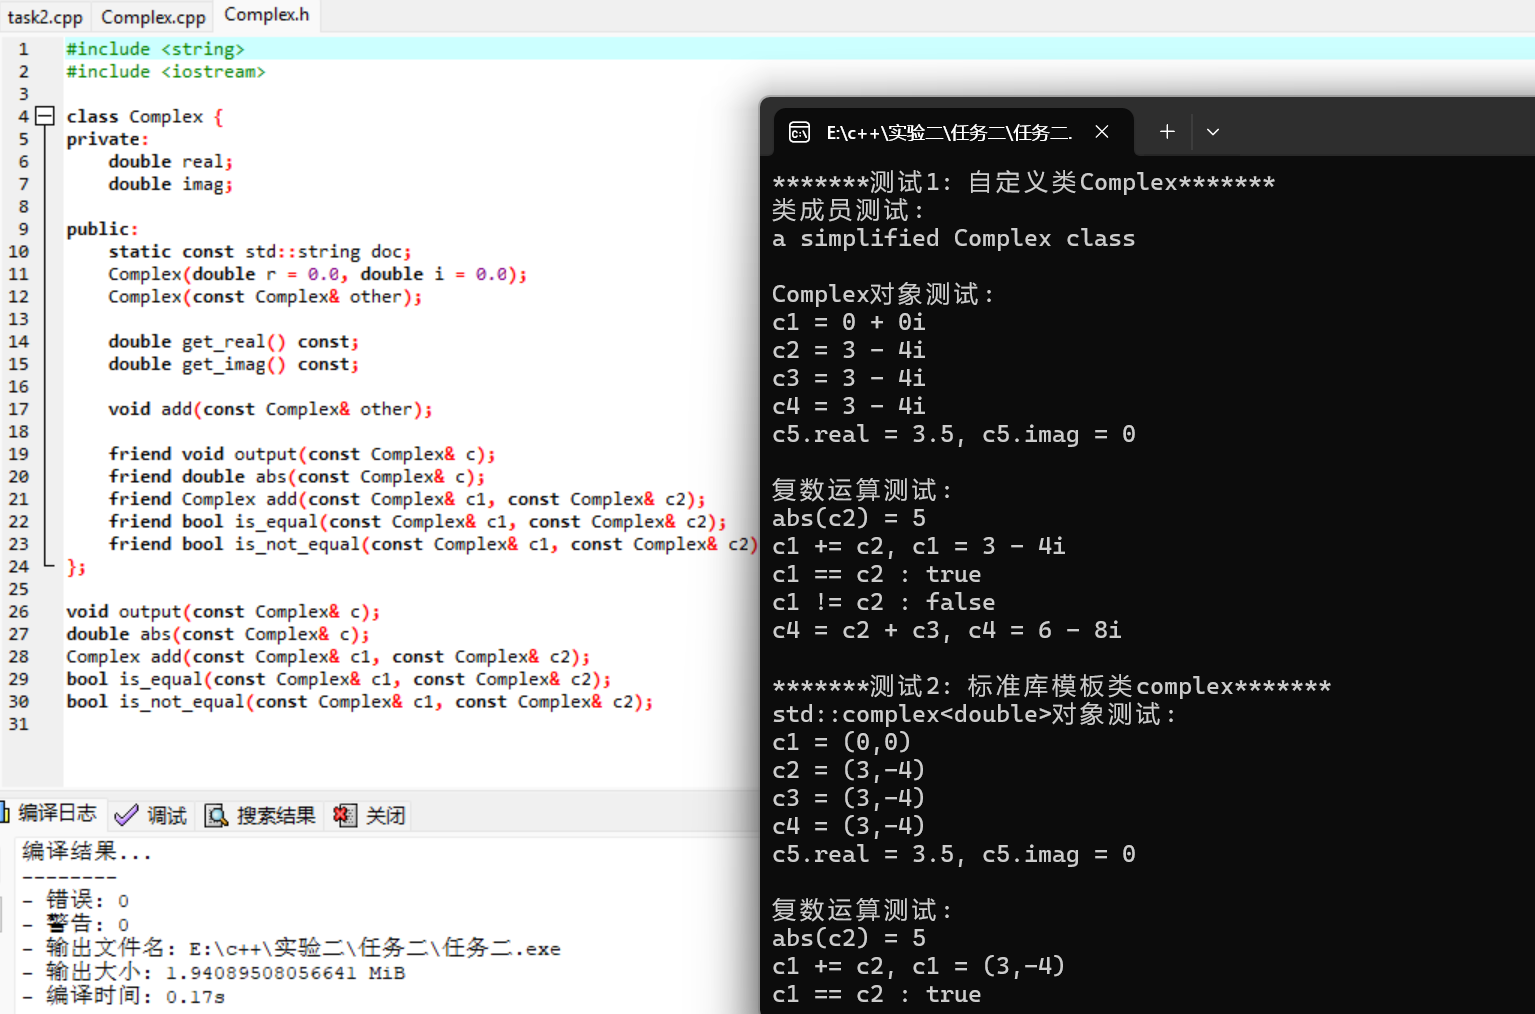The width and height of the screenshot is (1535, 1014).
Task: Open the 调试 panel tab
Action: point(153,816)
